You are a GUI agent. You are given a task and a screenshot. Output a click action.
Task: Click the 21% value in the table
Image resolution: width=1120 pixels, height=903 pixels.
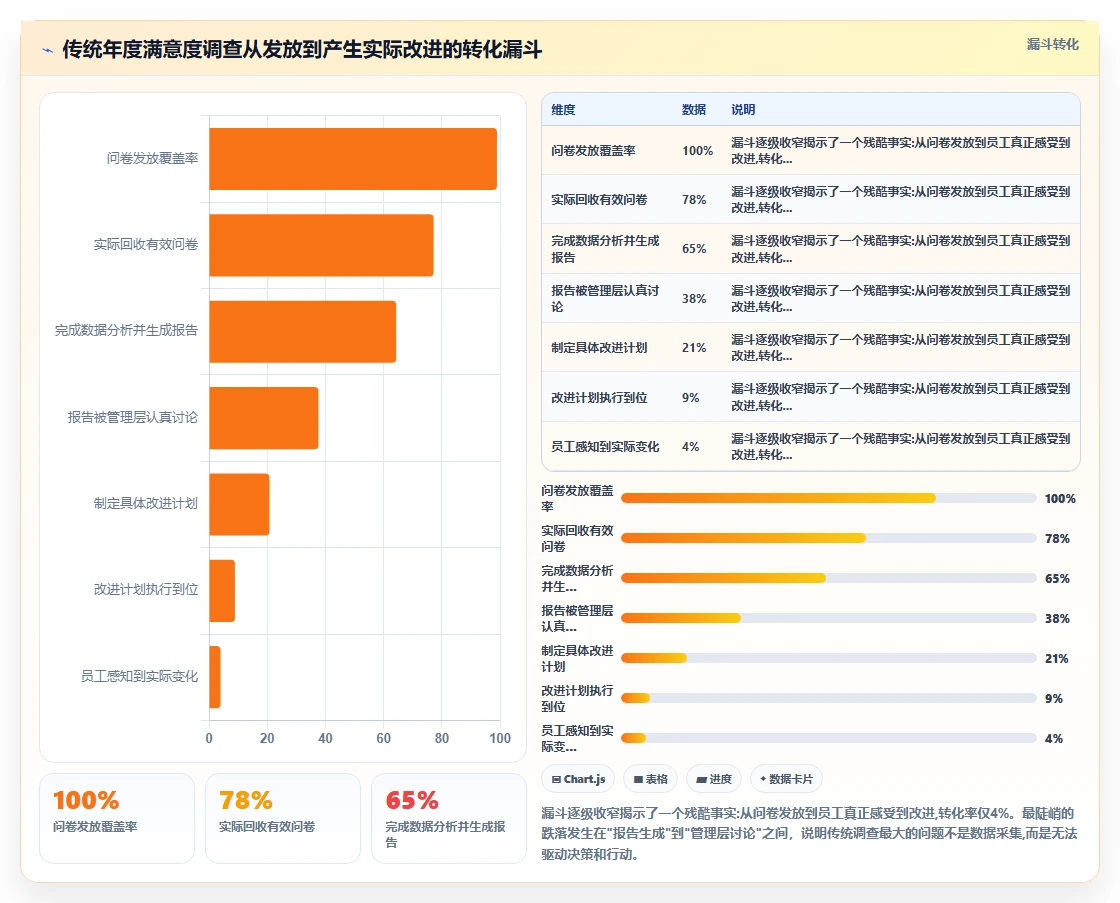[694, 347]
